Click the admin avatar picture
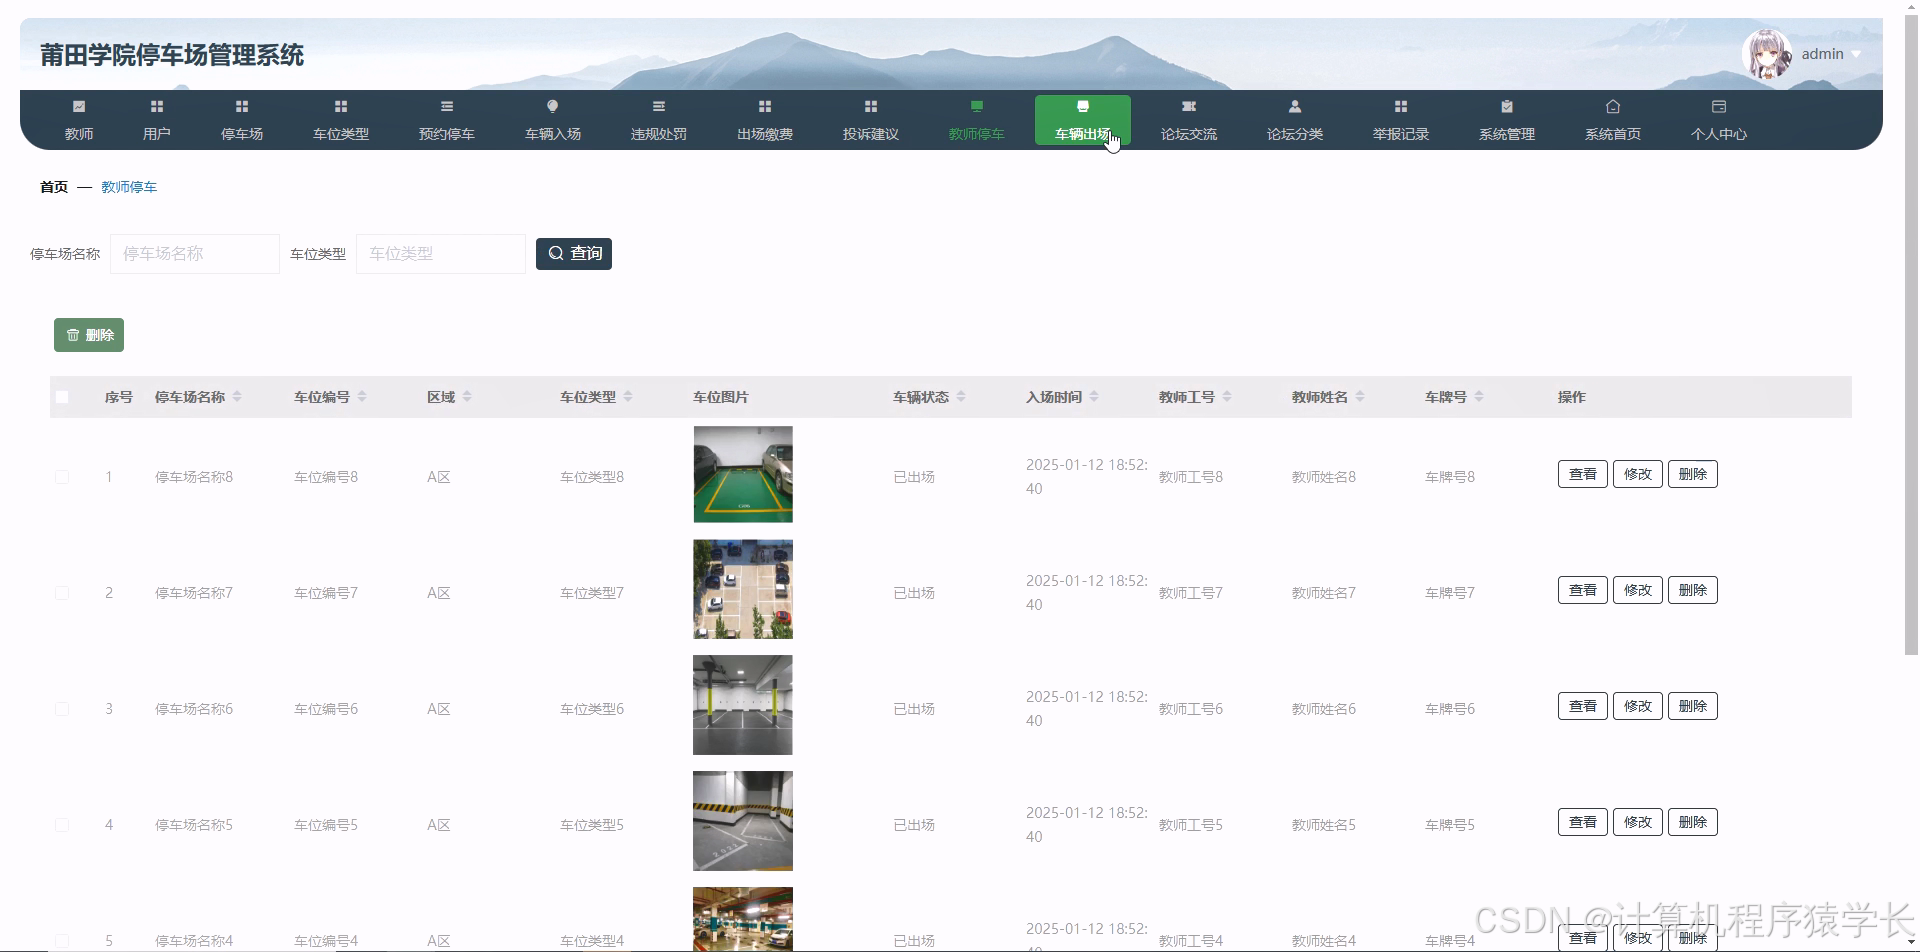 click(x=1767, y=54)
